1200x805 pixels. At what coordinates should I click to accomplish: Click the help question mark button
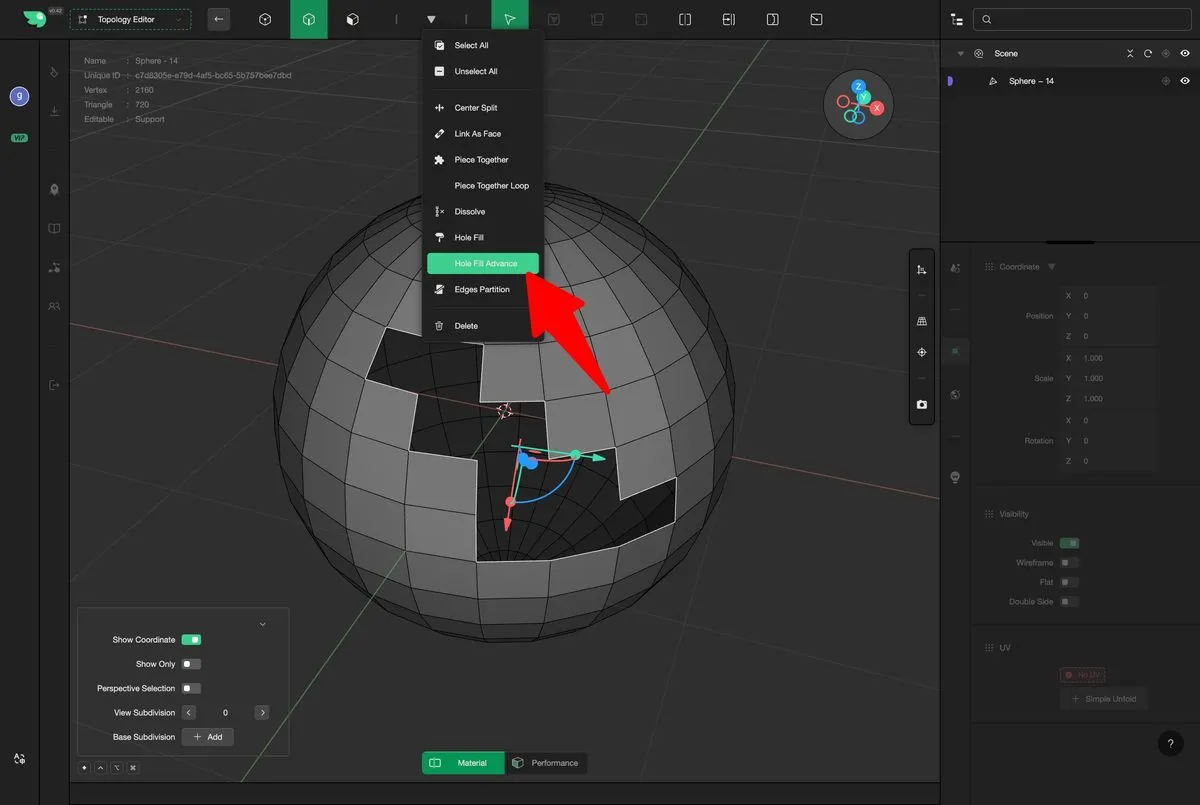(1170, 743)
